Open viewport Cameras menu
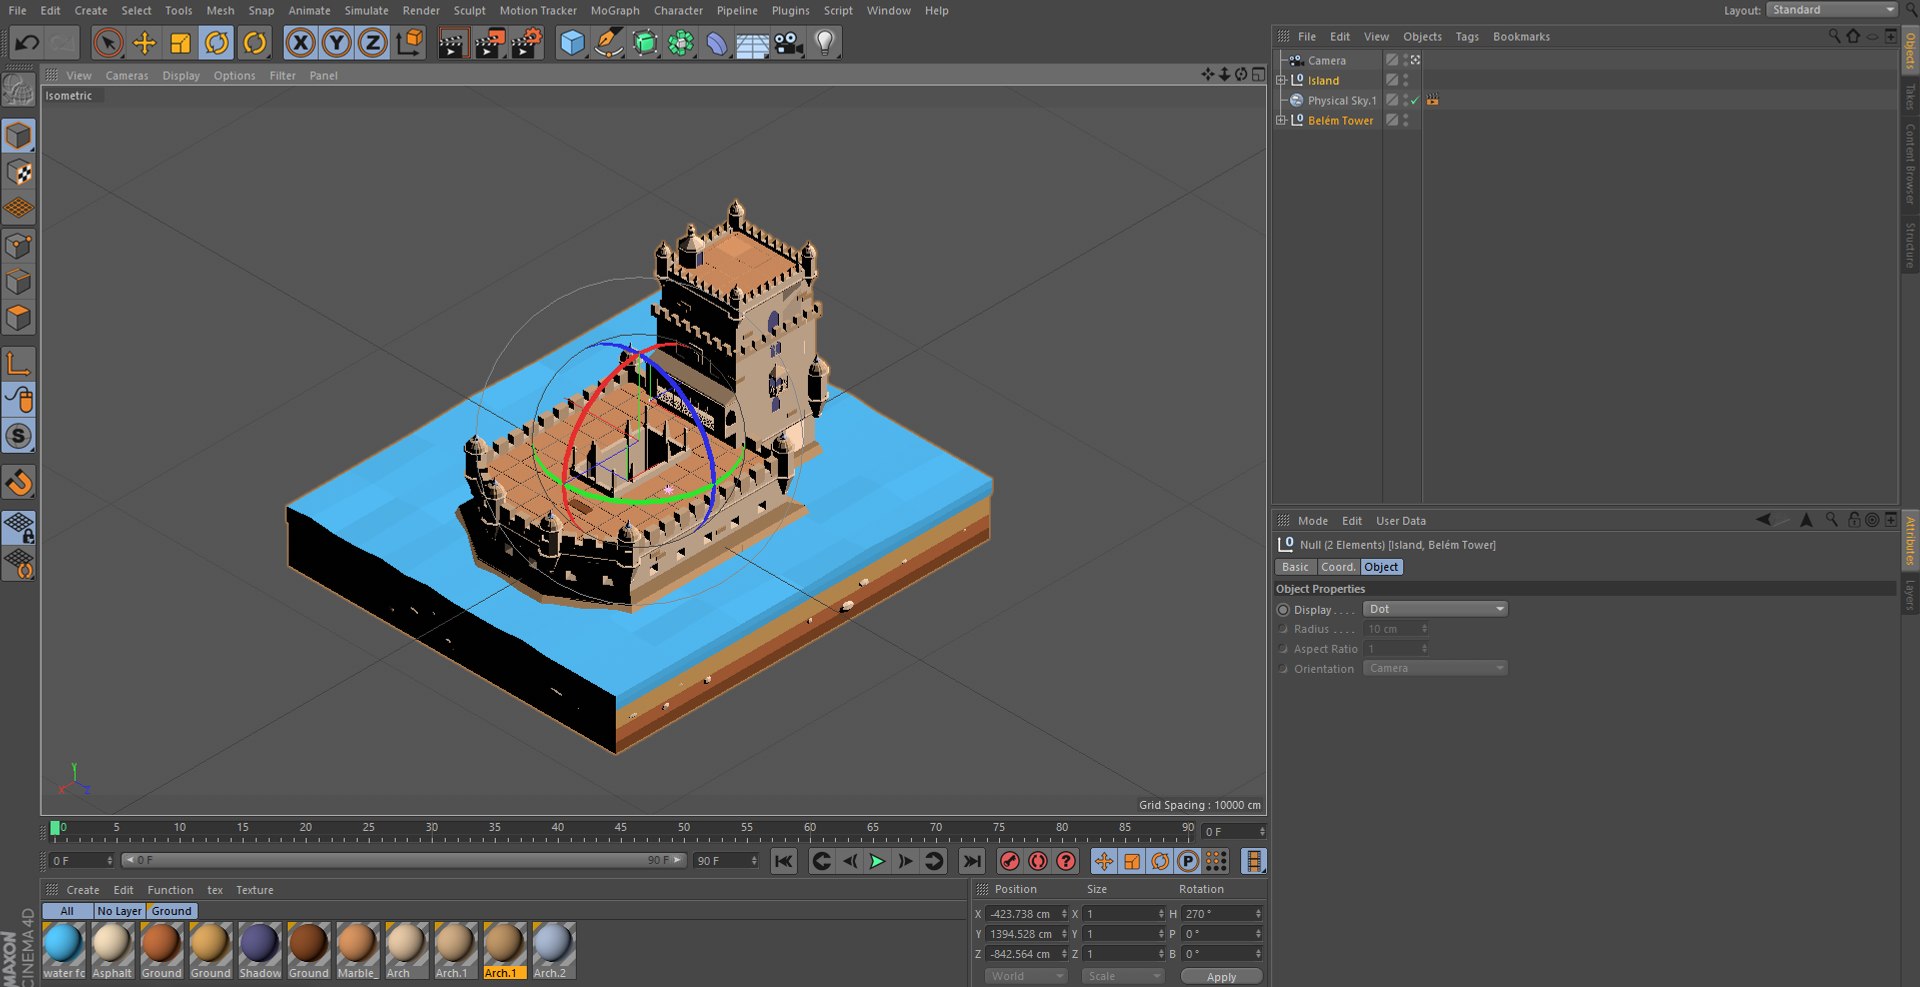This screenshot has width=1920, height=987. pos(127,76)
